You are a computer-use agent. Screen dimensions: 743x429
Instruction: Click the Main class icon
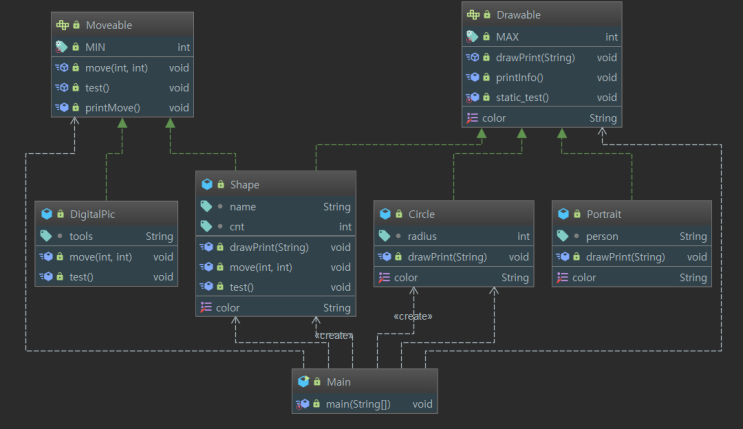(304, 382)
